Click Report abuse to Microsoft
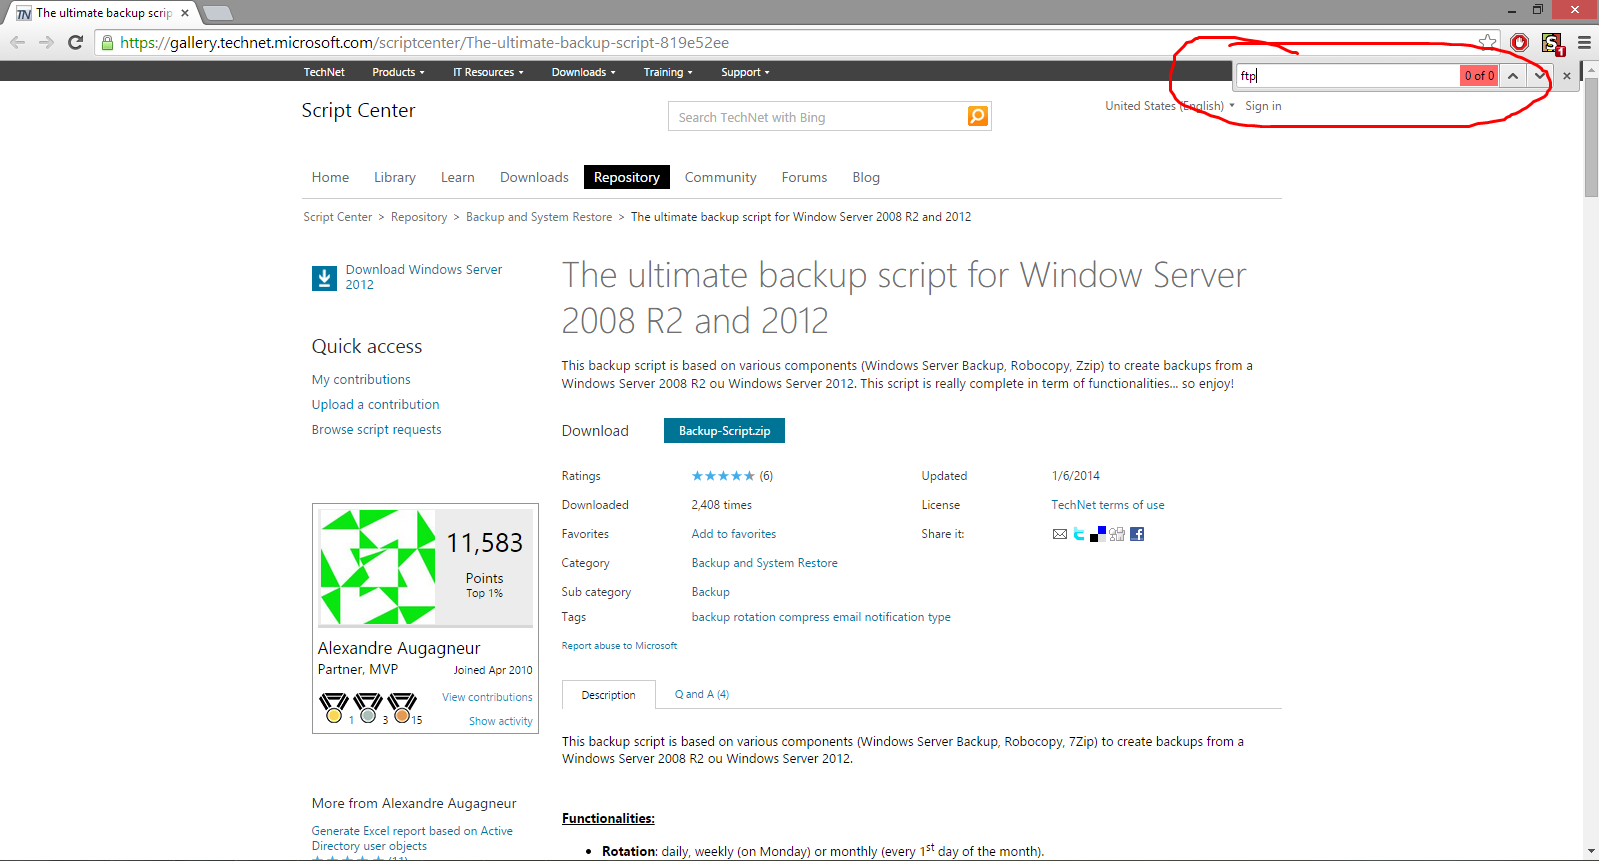 [619, 646]
